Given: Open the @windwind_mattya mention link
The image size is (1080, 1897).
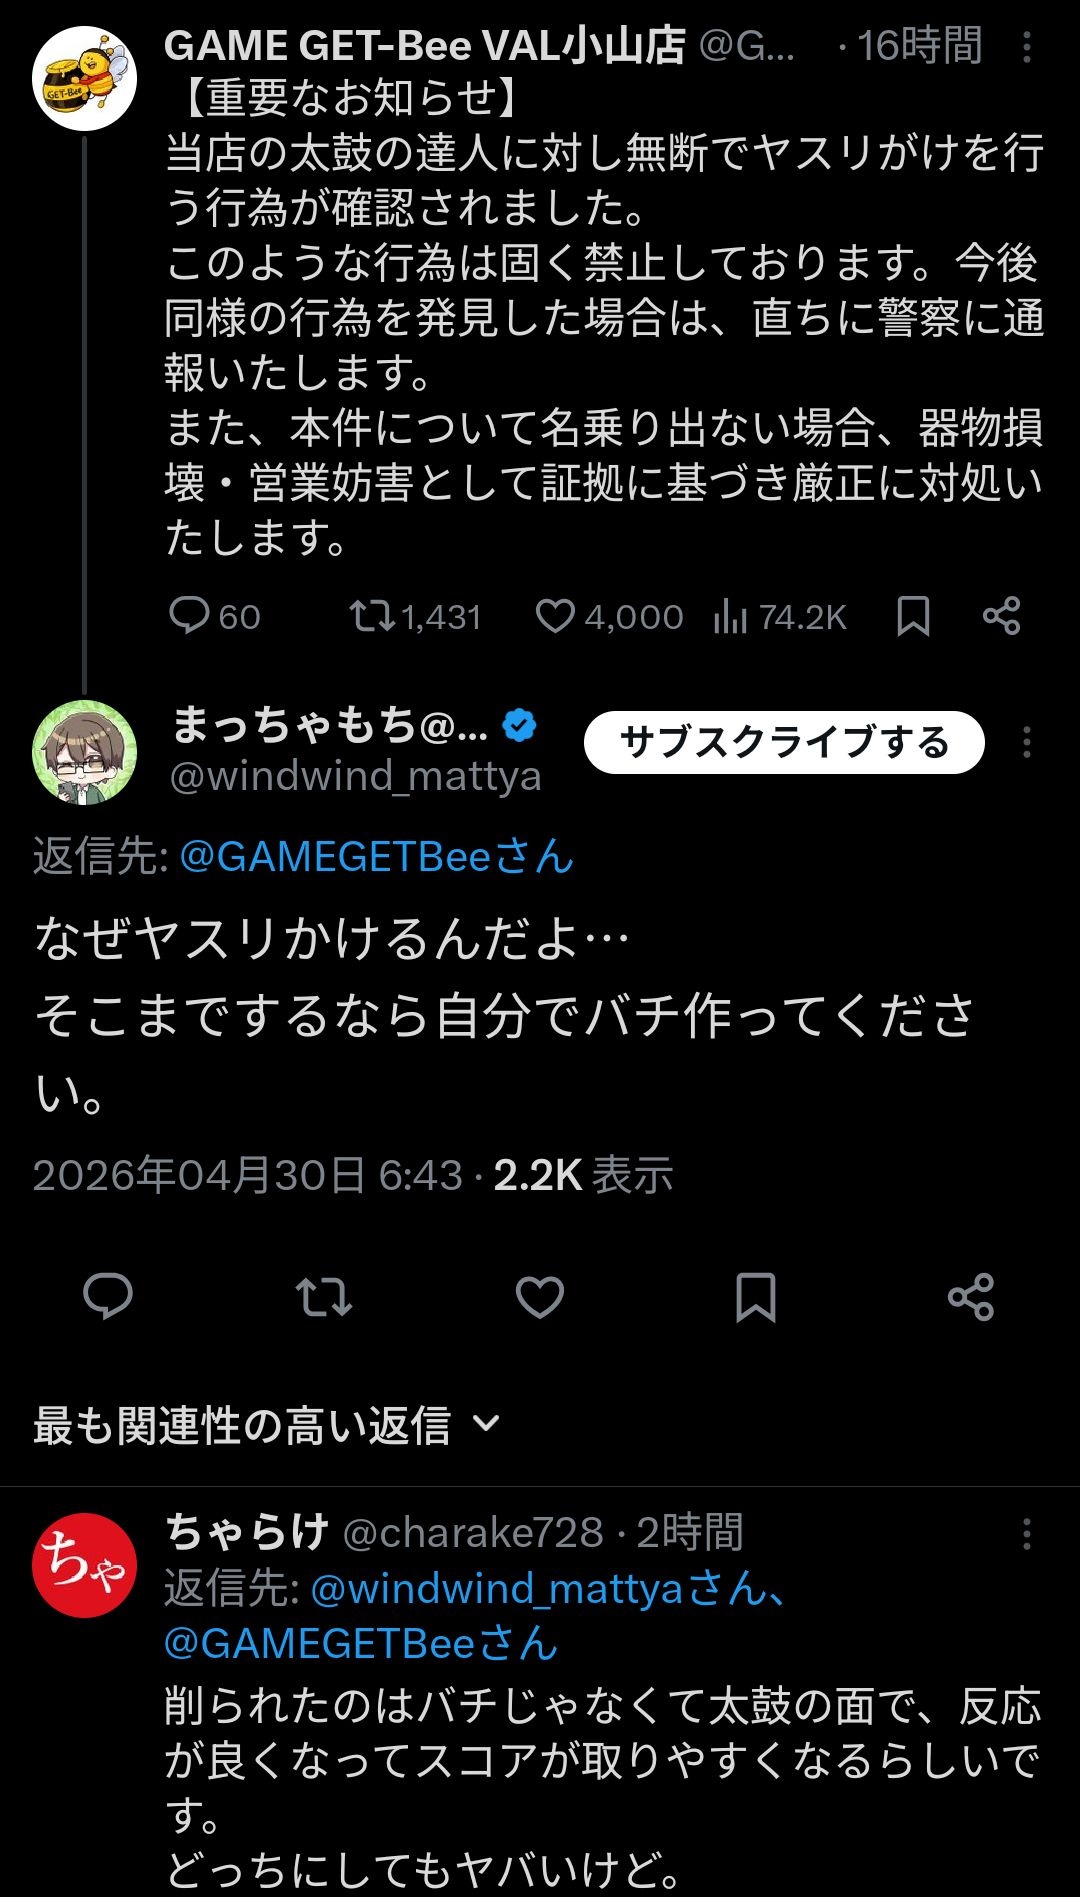Looking at the screenshot, I should tap(497, 1588).
